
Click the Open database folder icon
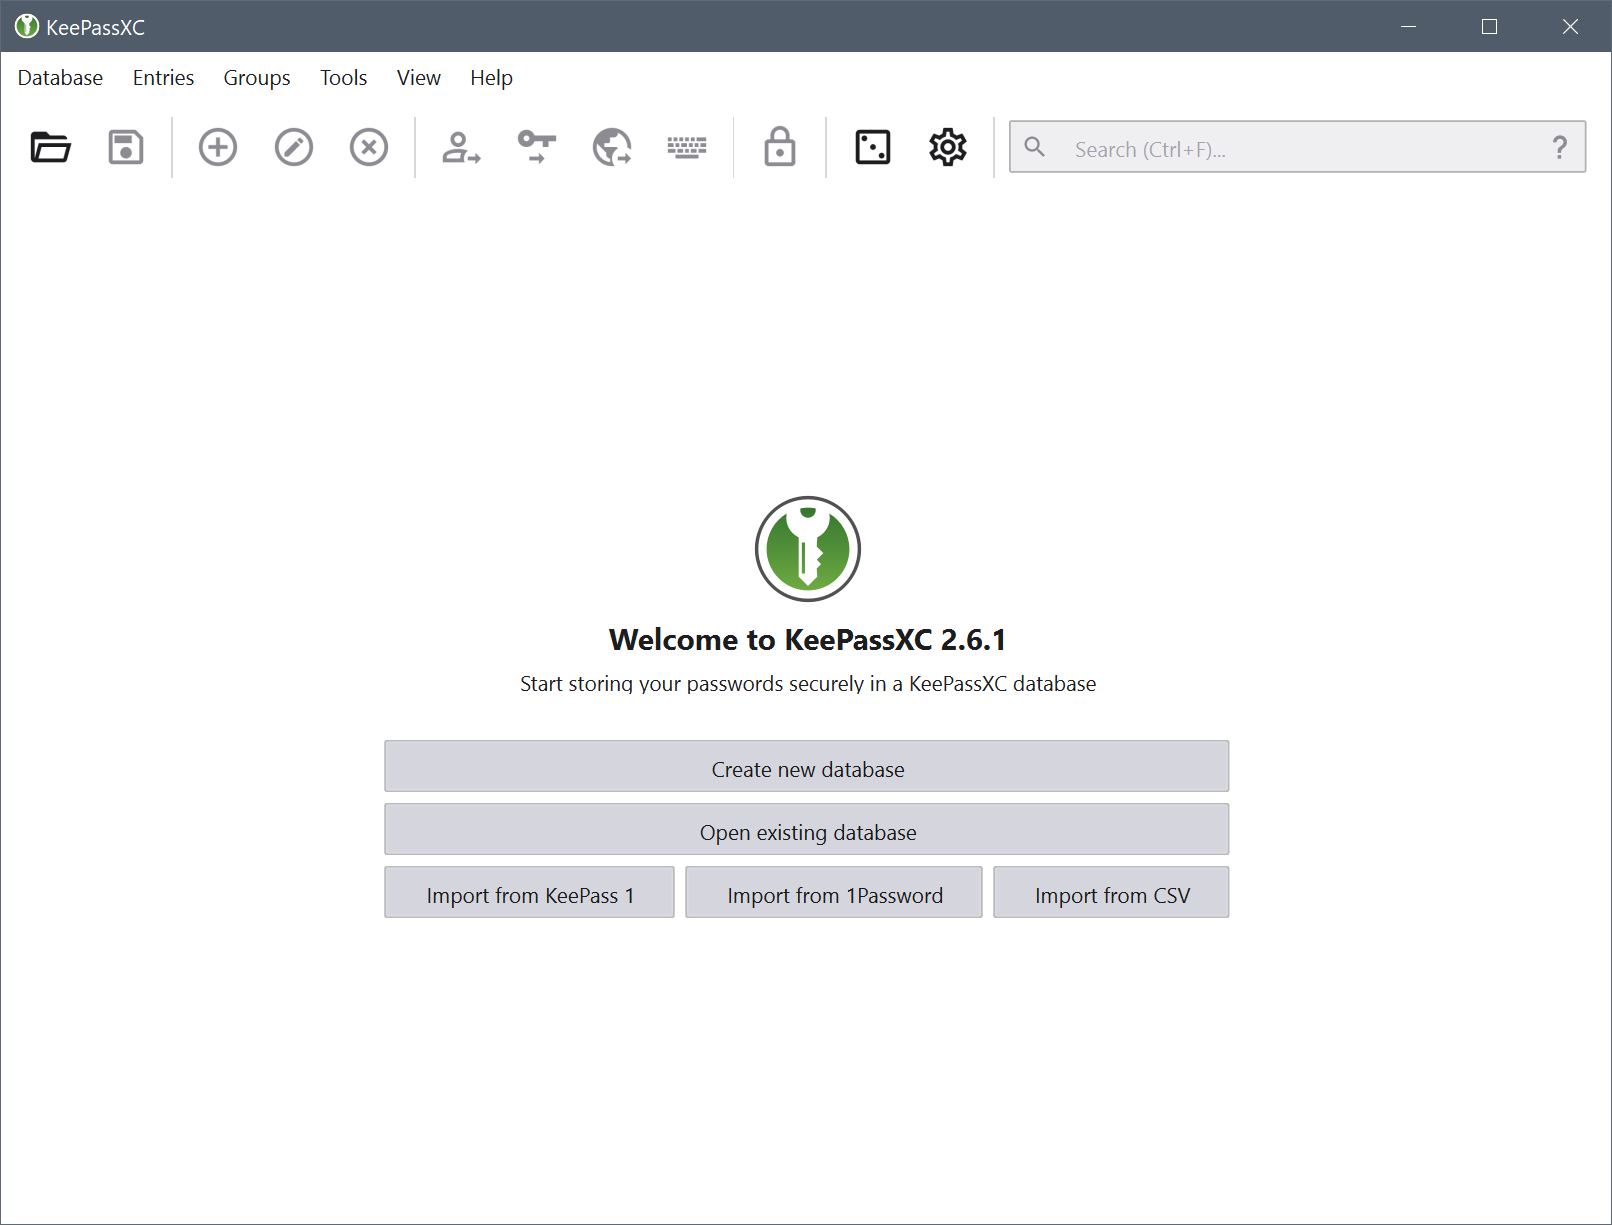pos(50,148)
